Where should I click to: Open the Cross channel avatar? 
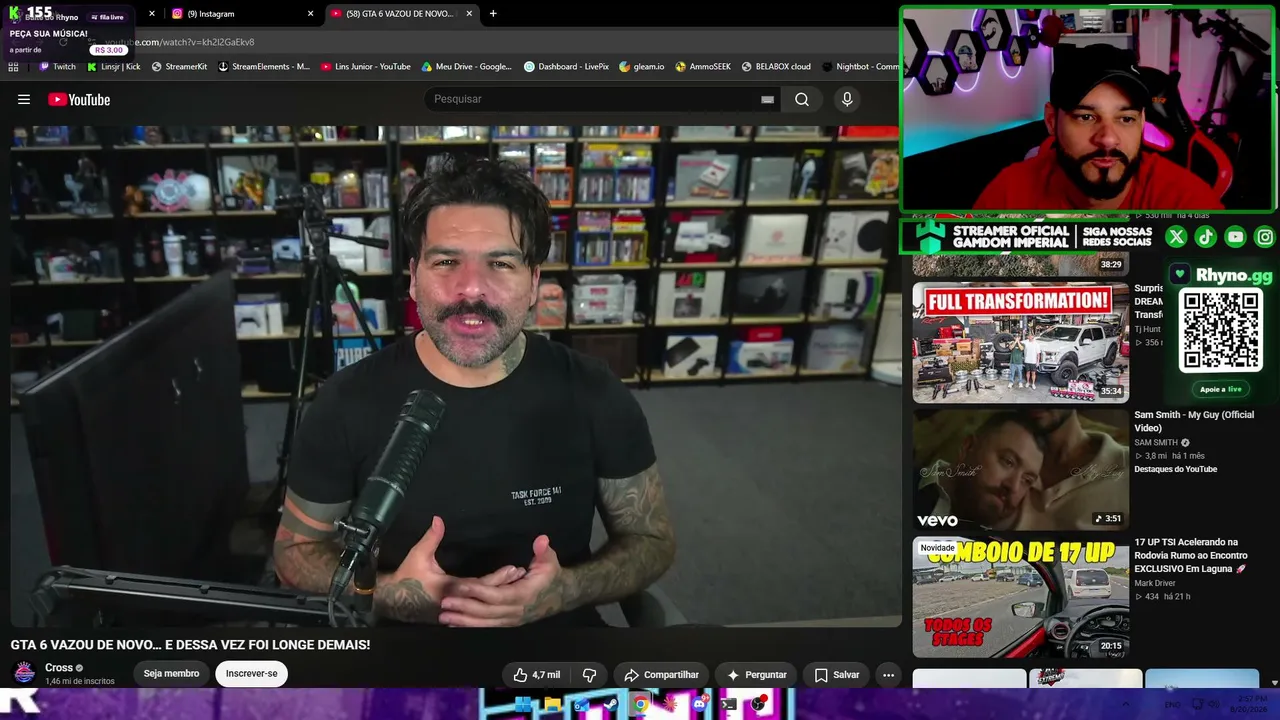25,673
